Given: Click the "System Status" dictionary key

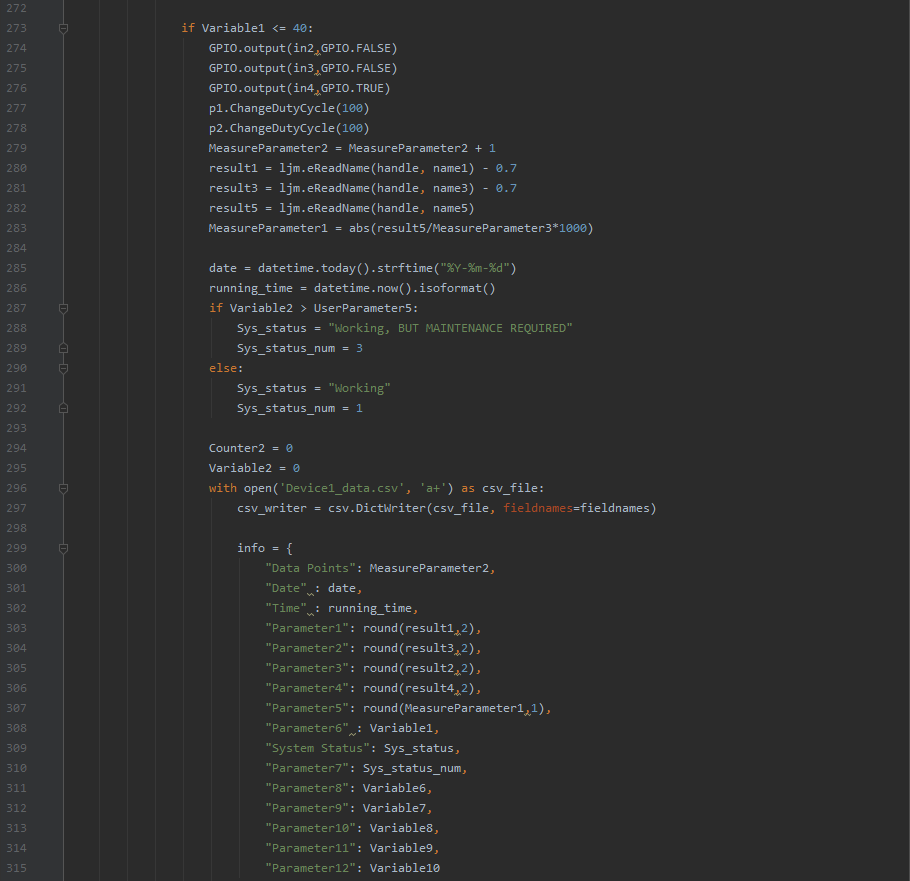Looking at the screenshot, I should (x=317, y=749).
